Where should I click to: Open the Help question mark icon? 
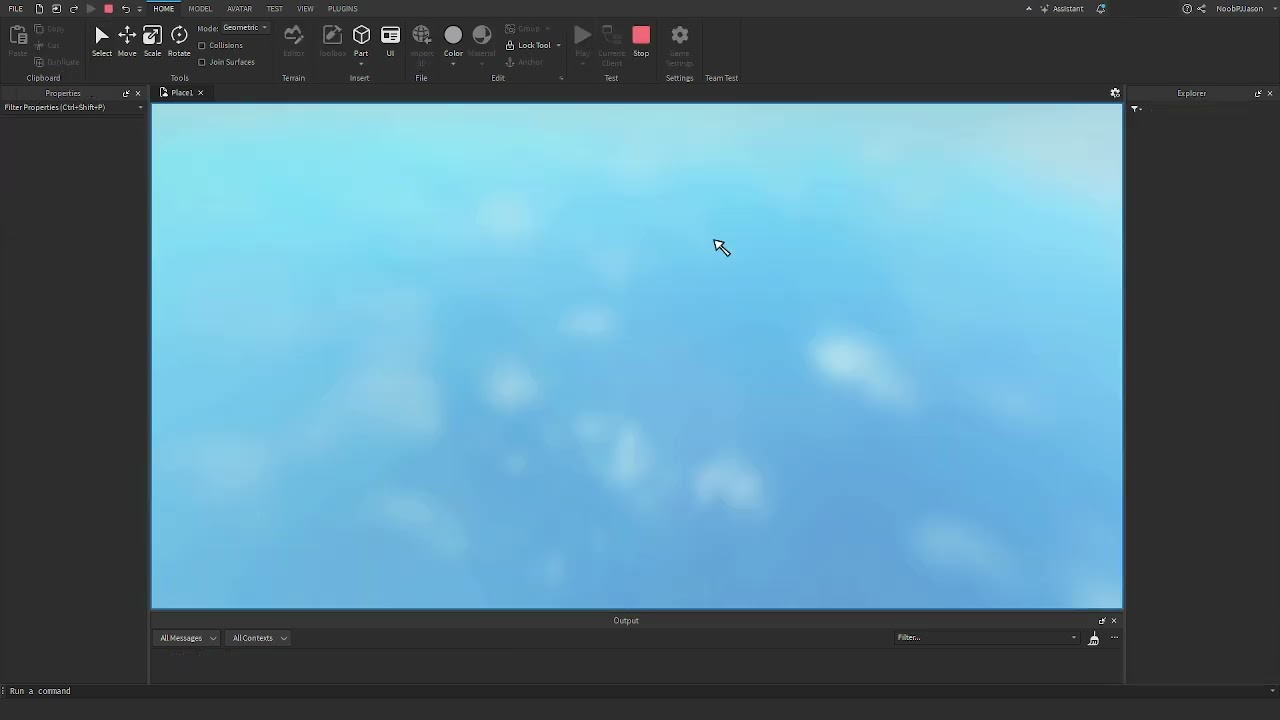tap(1187, 9)
